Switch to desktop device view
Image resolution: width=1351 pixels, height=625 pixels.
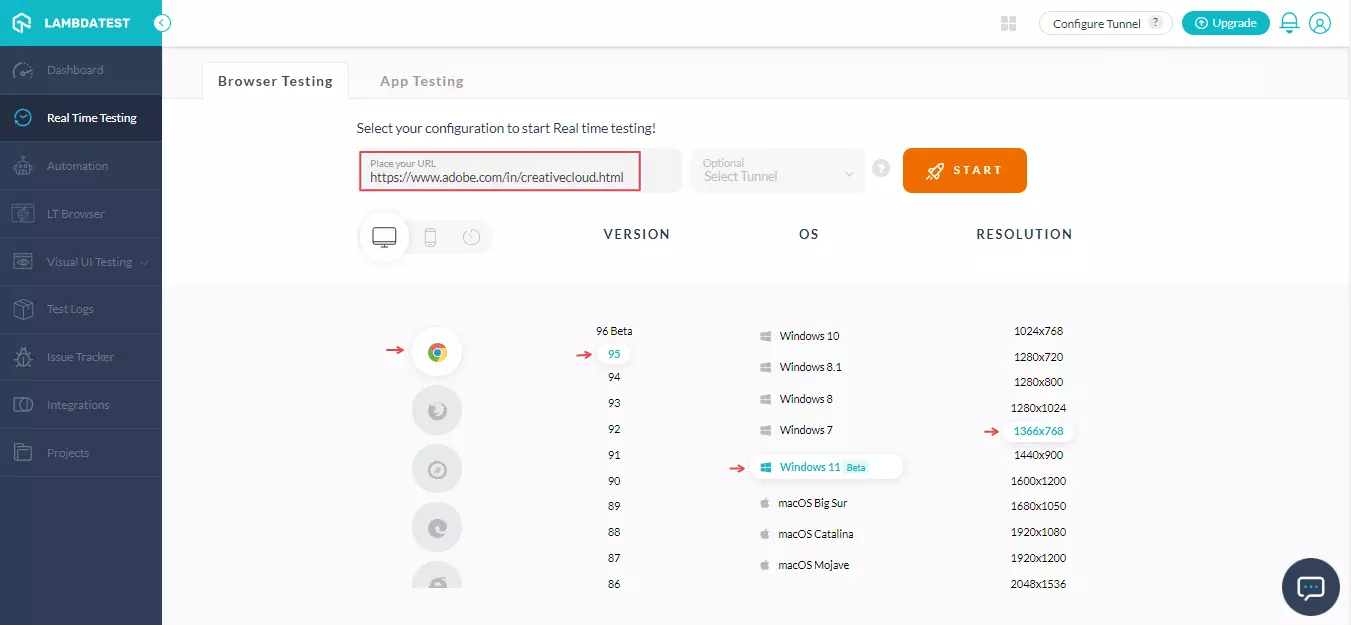tap(384, 237)
